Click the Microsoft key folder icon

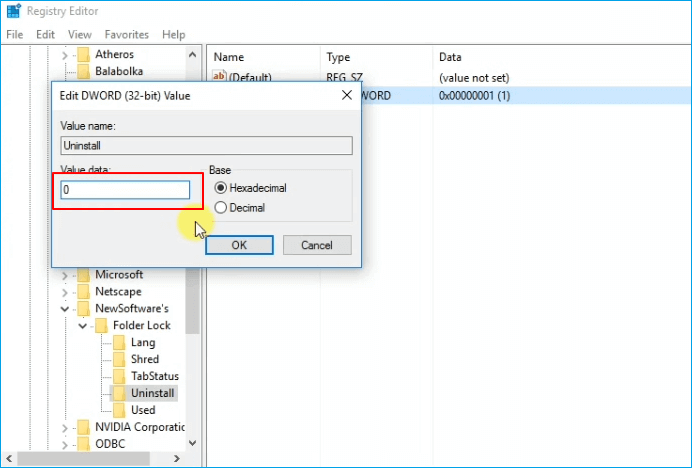[83, 274]
